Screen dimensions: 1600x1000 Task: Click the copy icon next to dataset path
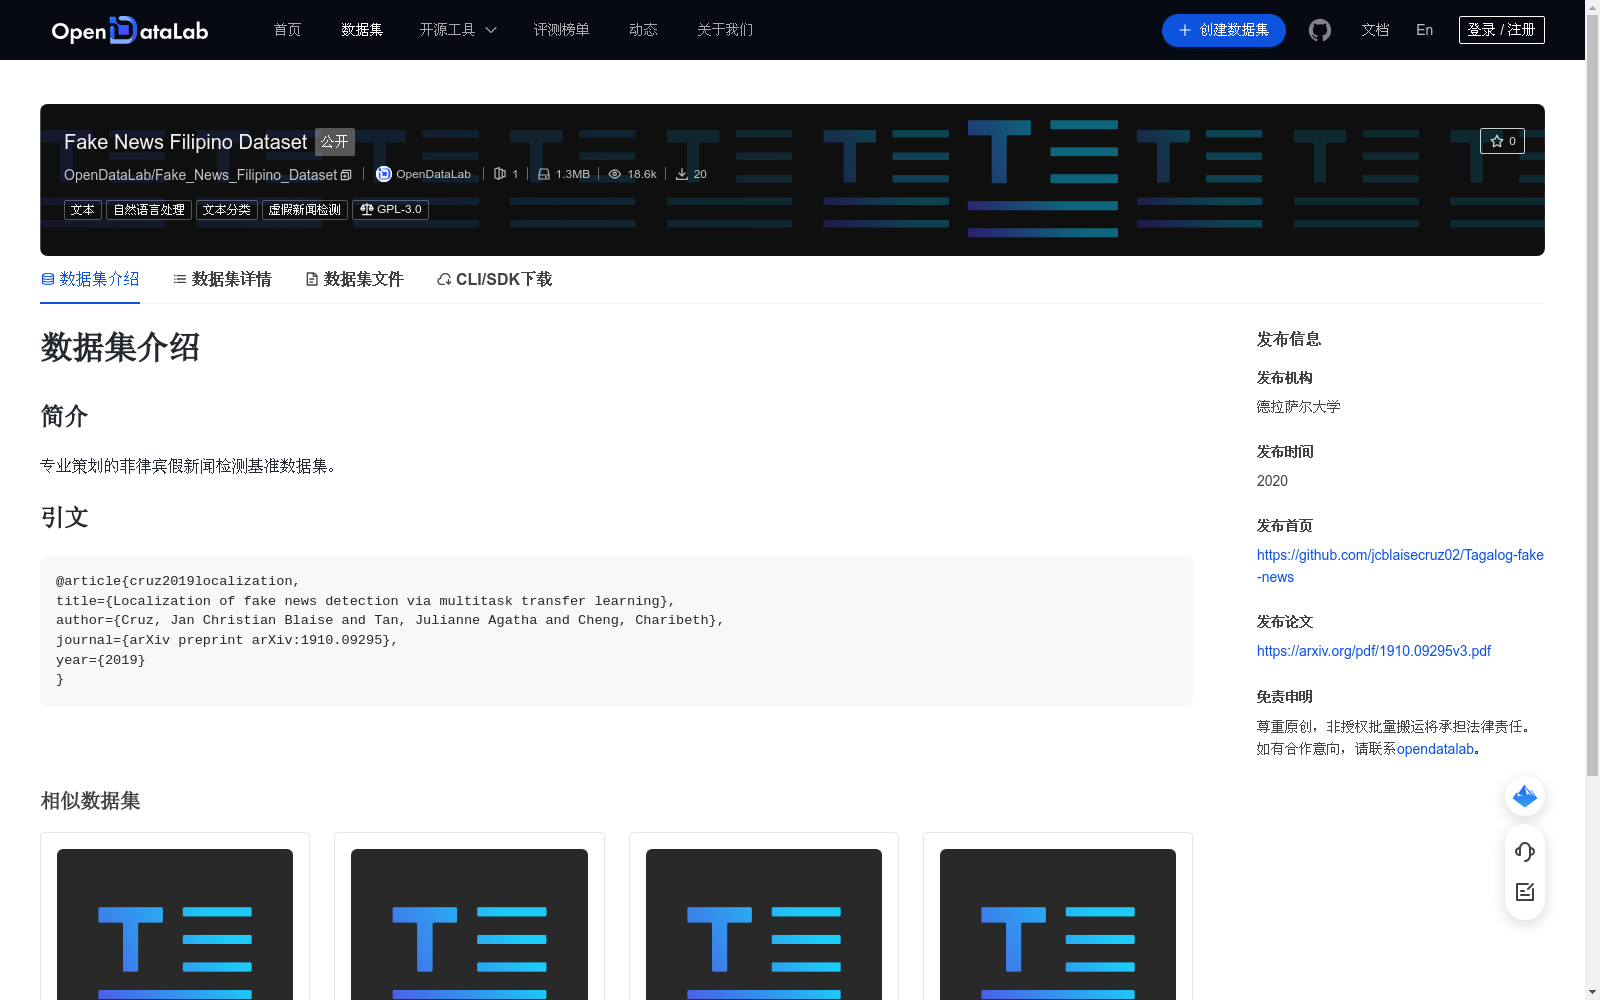[346, 174]
